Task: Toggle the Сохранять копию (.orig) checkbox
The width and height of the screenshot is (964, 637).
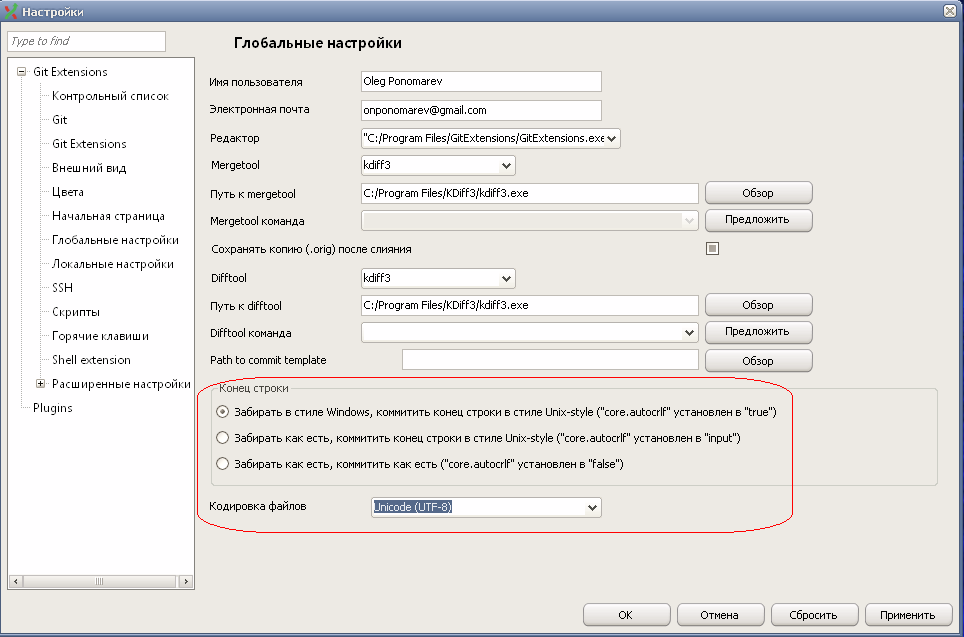Action: tap(712, 249)
